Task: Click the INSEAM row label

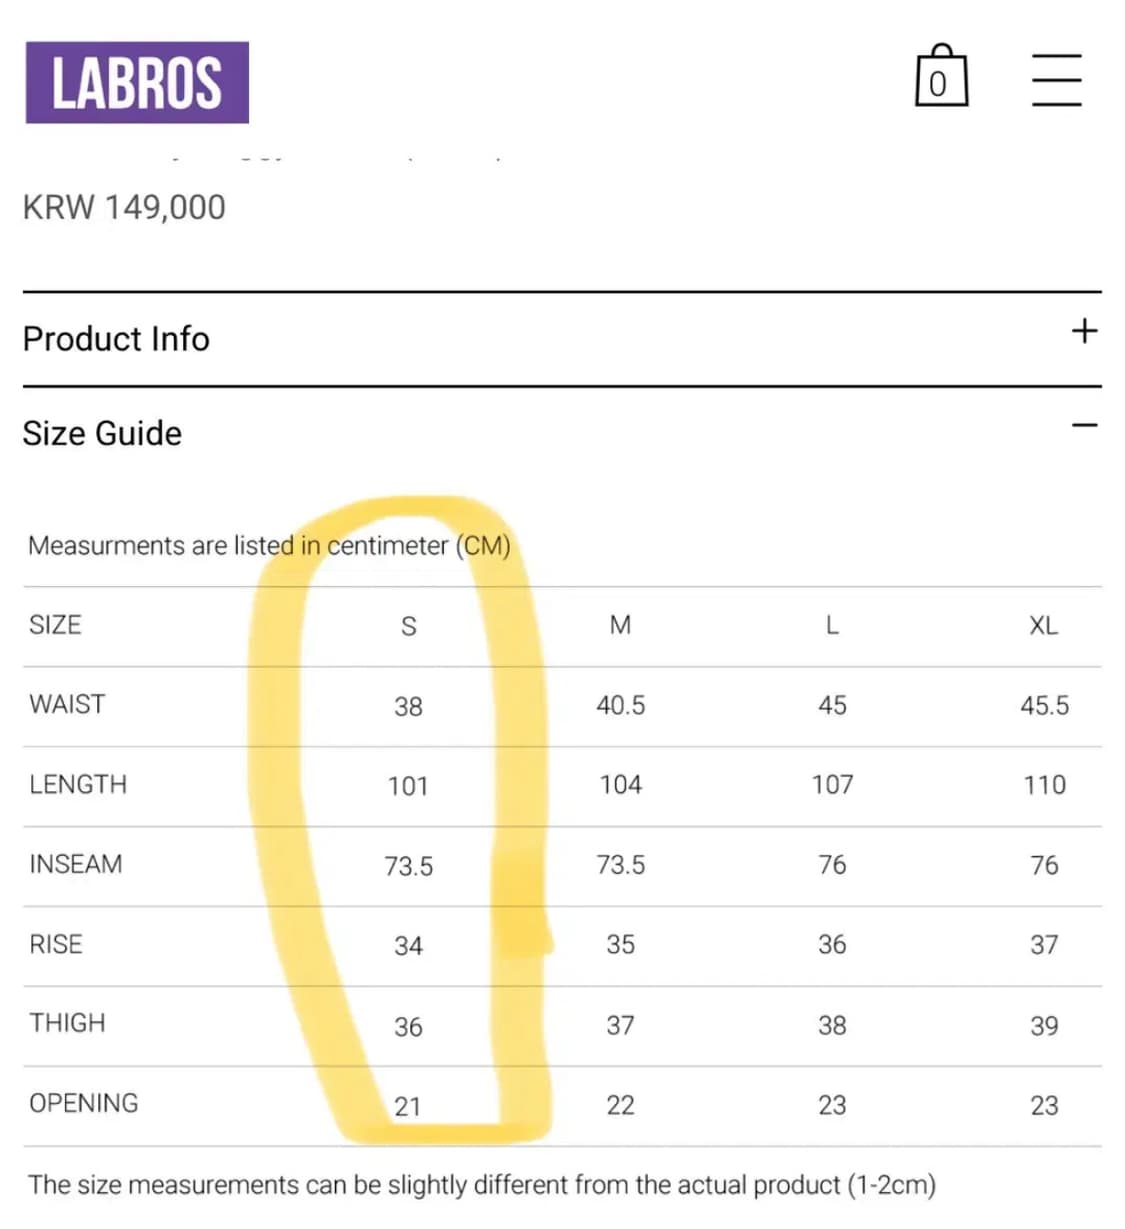Action: 76,864
